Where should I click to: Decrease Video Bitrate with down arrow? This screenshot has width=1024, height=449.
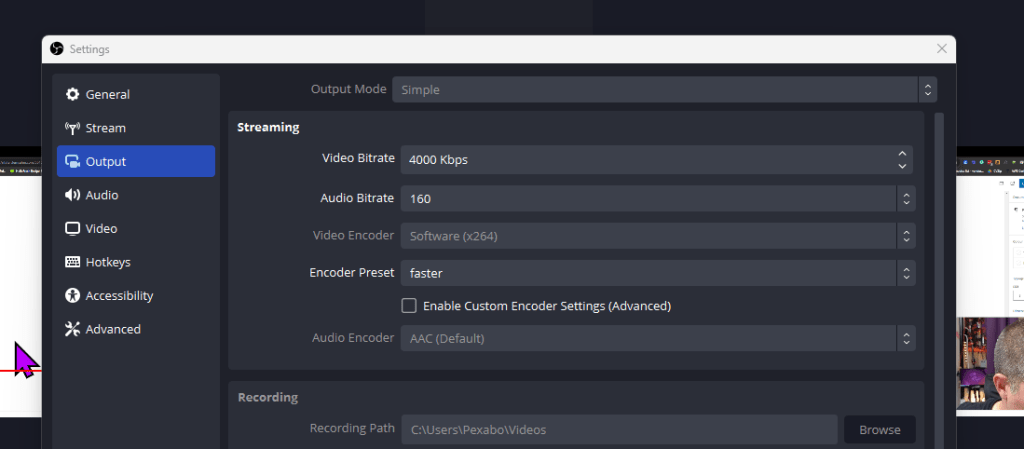pyautogui.click(x=902, y=166)
